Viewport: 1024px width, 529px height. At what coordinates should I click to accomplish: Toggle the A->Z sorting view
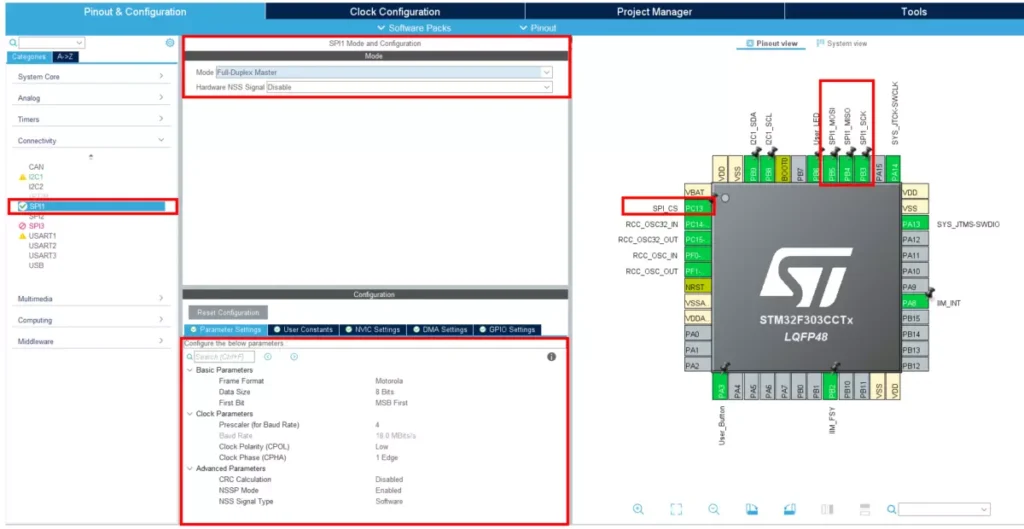pyautogui.click(x=67, y=57)
